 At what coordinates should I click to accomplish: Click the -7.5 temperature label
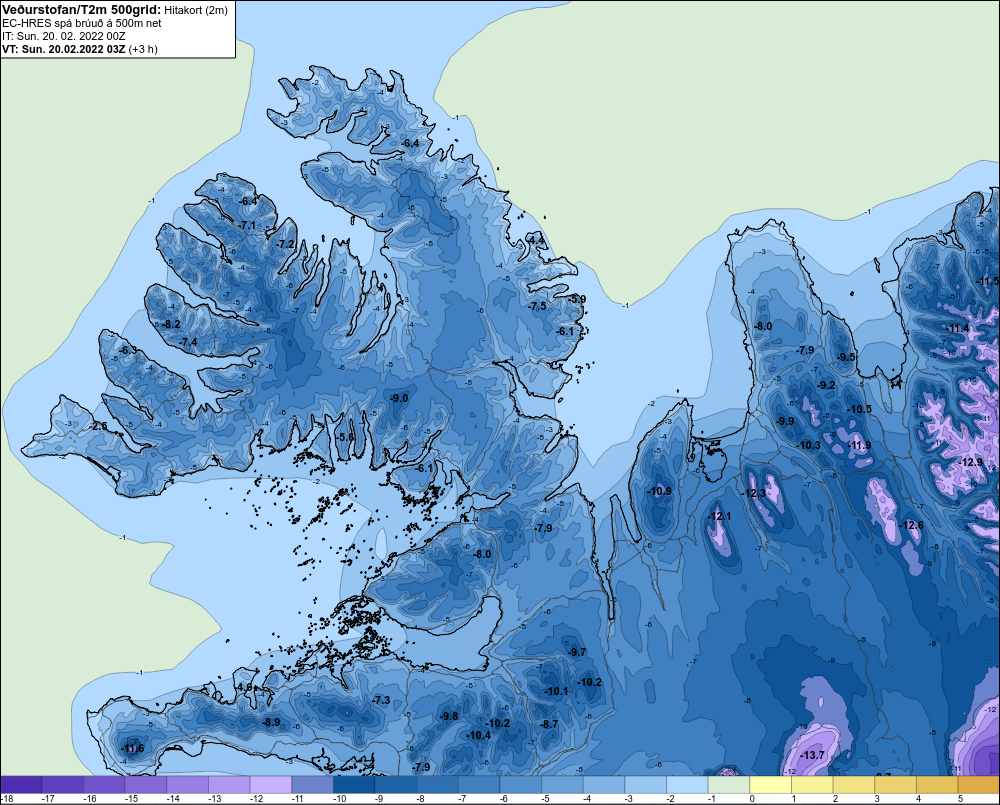[x=538, y=306]
